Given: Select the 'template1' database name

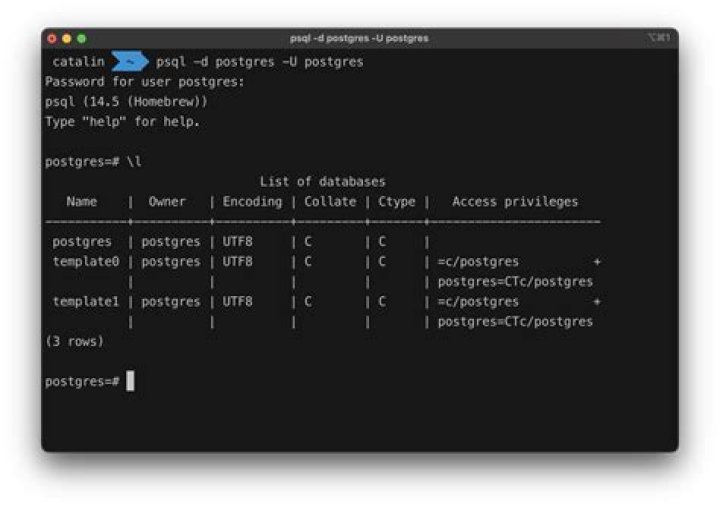Looking at the screenshot, I should 86,302.
